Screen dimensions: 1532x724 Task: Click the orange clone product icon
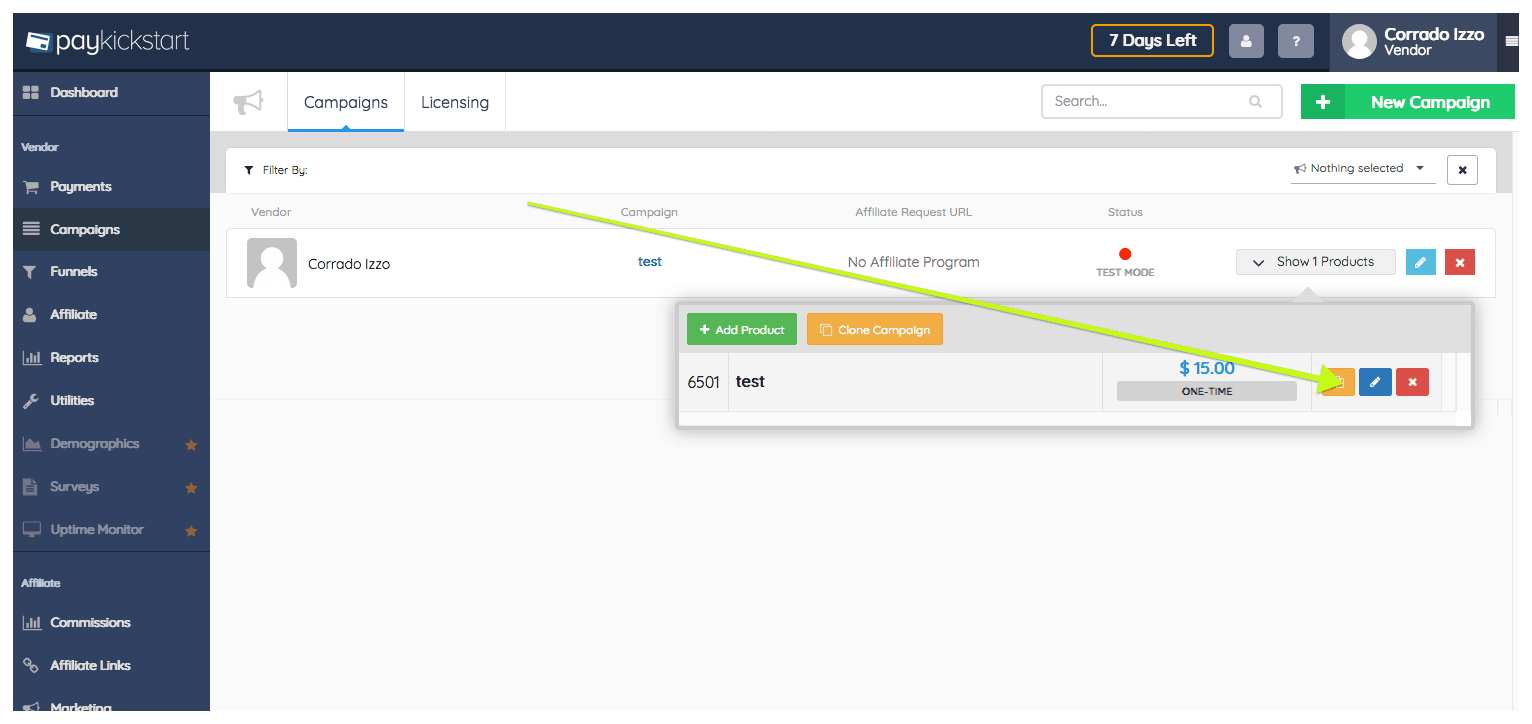1338,382
